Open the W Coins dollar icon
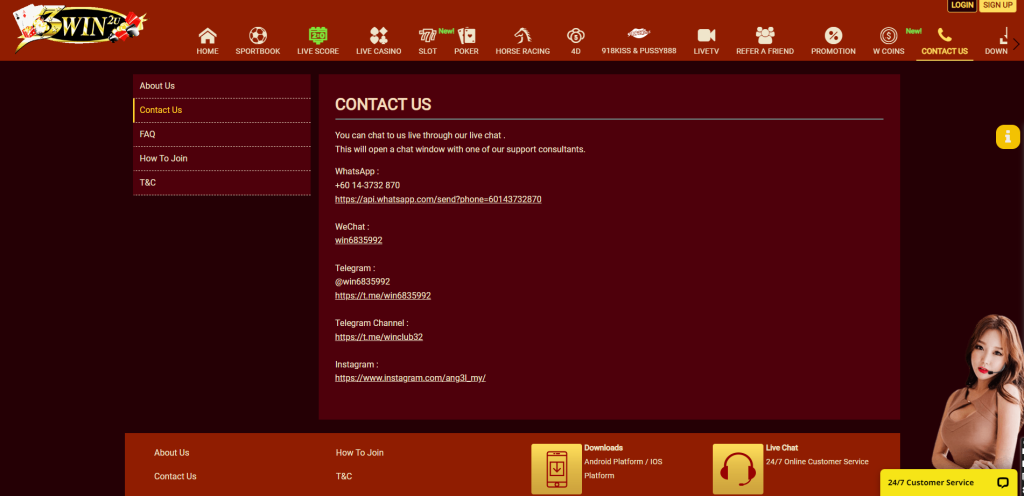This screenshot has height=496, width=1024. coord(888,35)
